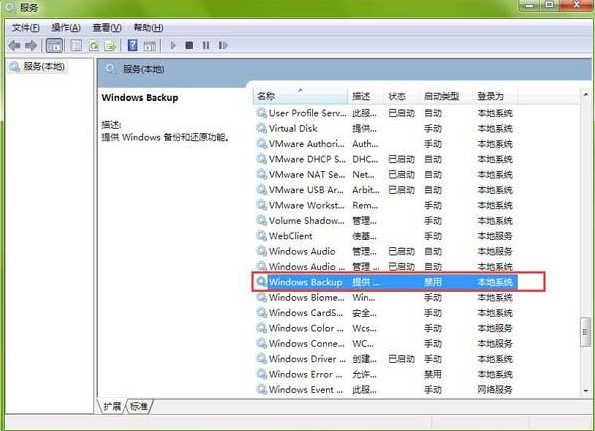The height and width of the screenshot is (431, 595).
Task: Select the Windows Audio service name
Action: point(302,251)
